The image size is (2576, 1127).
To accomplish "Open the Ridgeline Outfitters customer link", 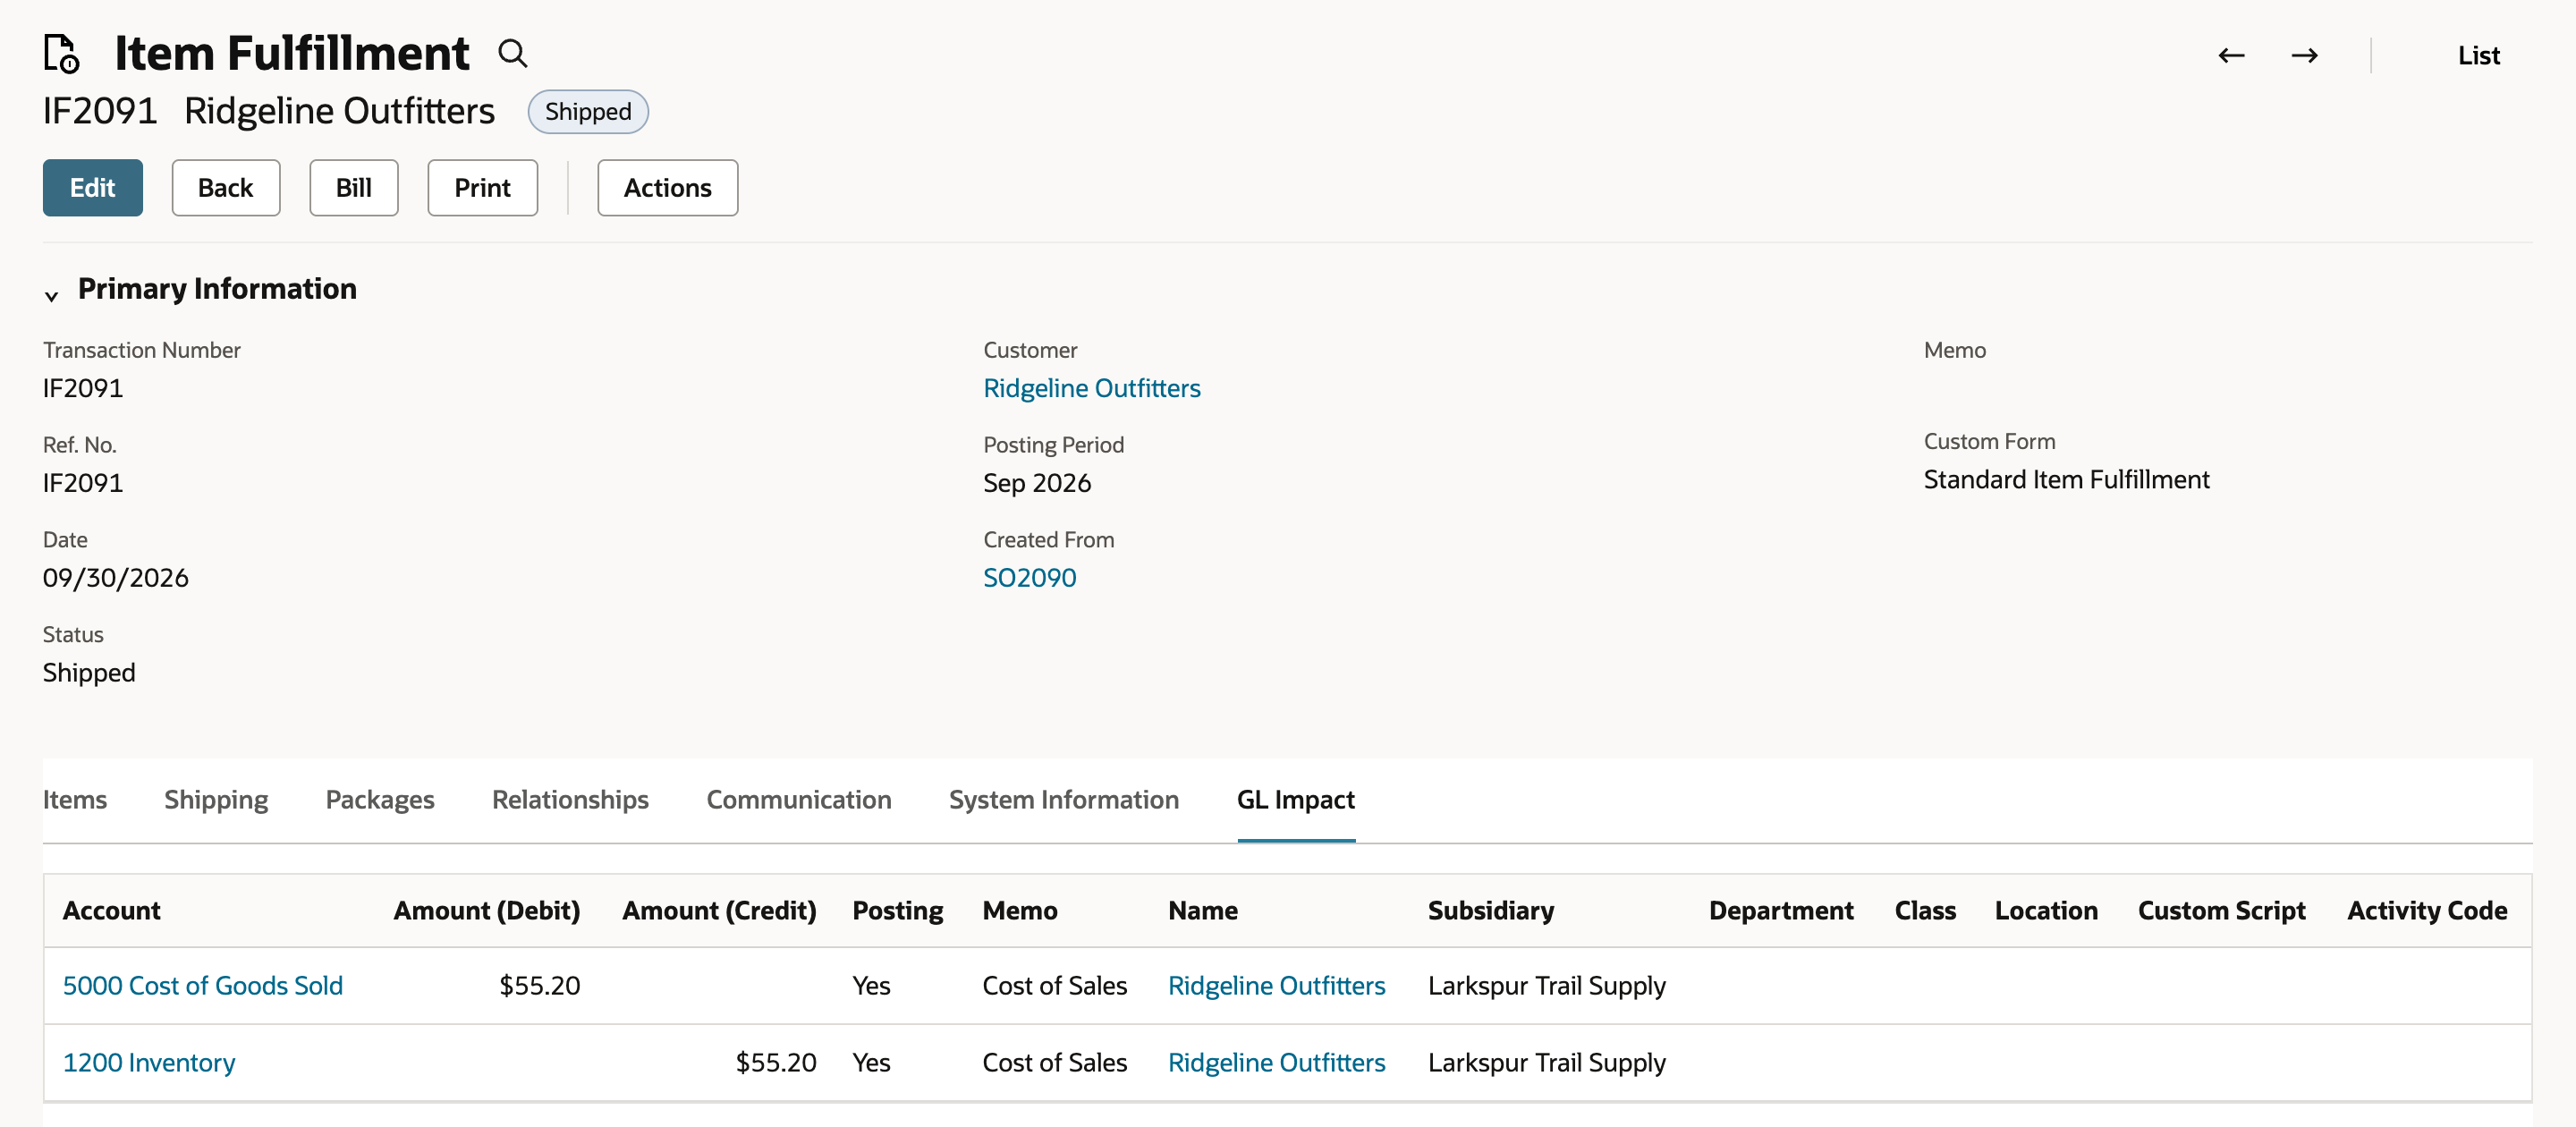I will [1092, 388].
